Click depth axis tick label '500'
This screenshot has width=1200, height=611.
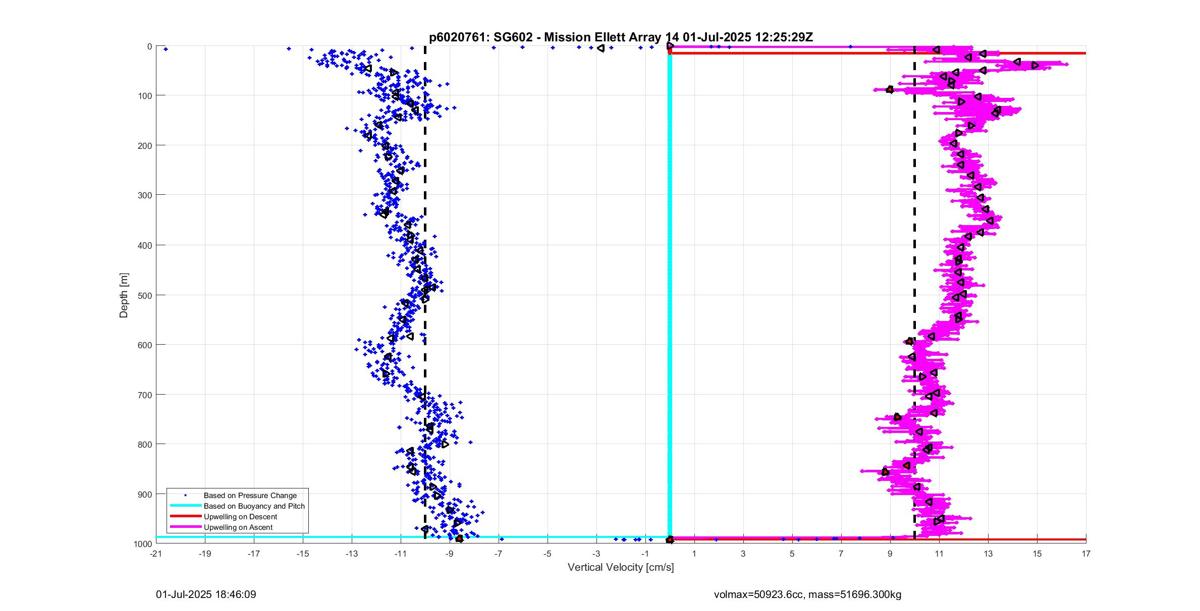[144, 295]
